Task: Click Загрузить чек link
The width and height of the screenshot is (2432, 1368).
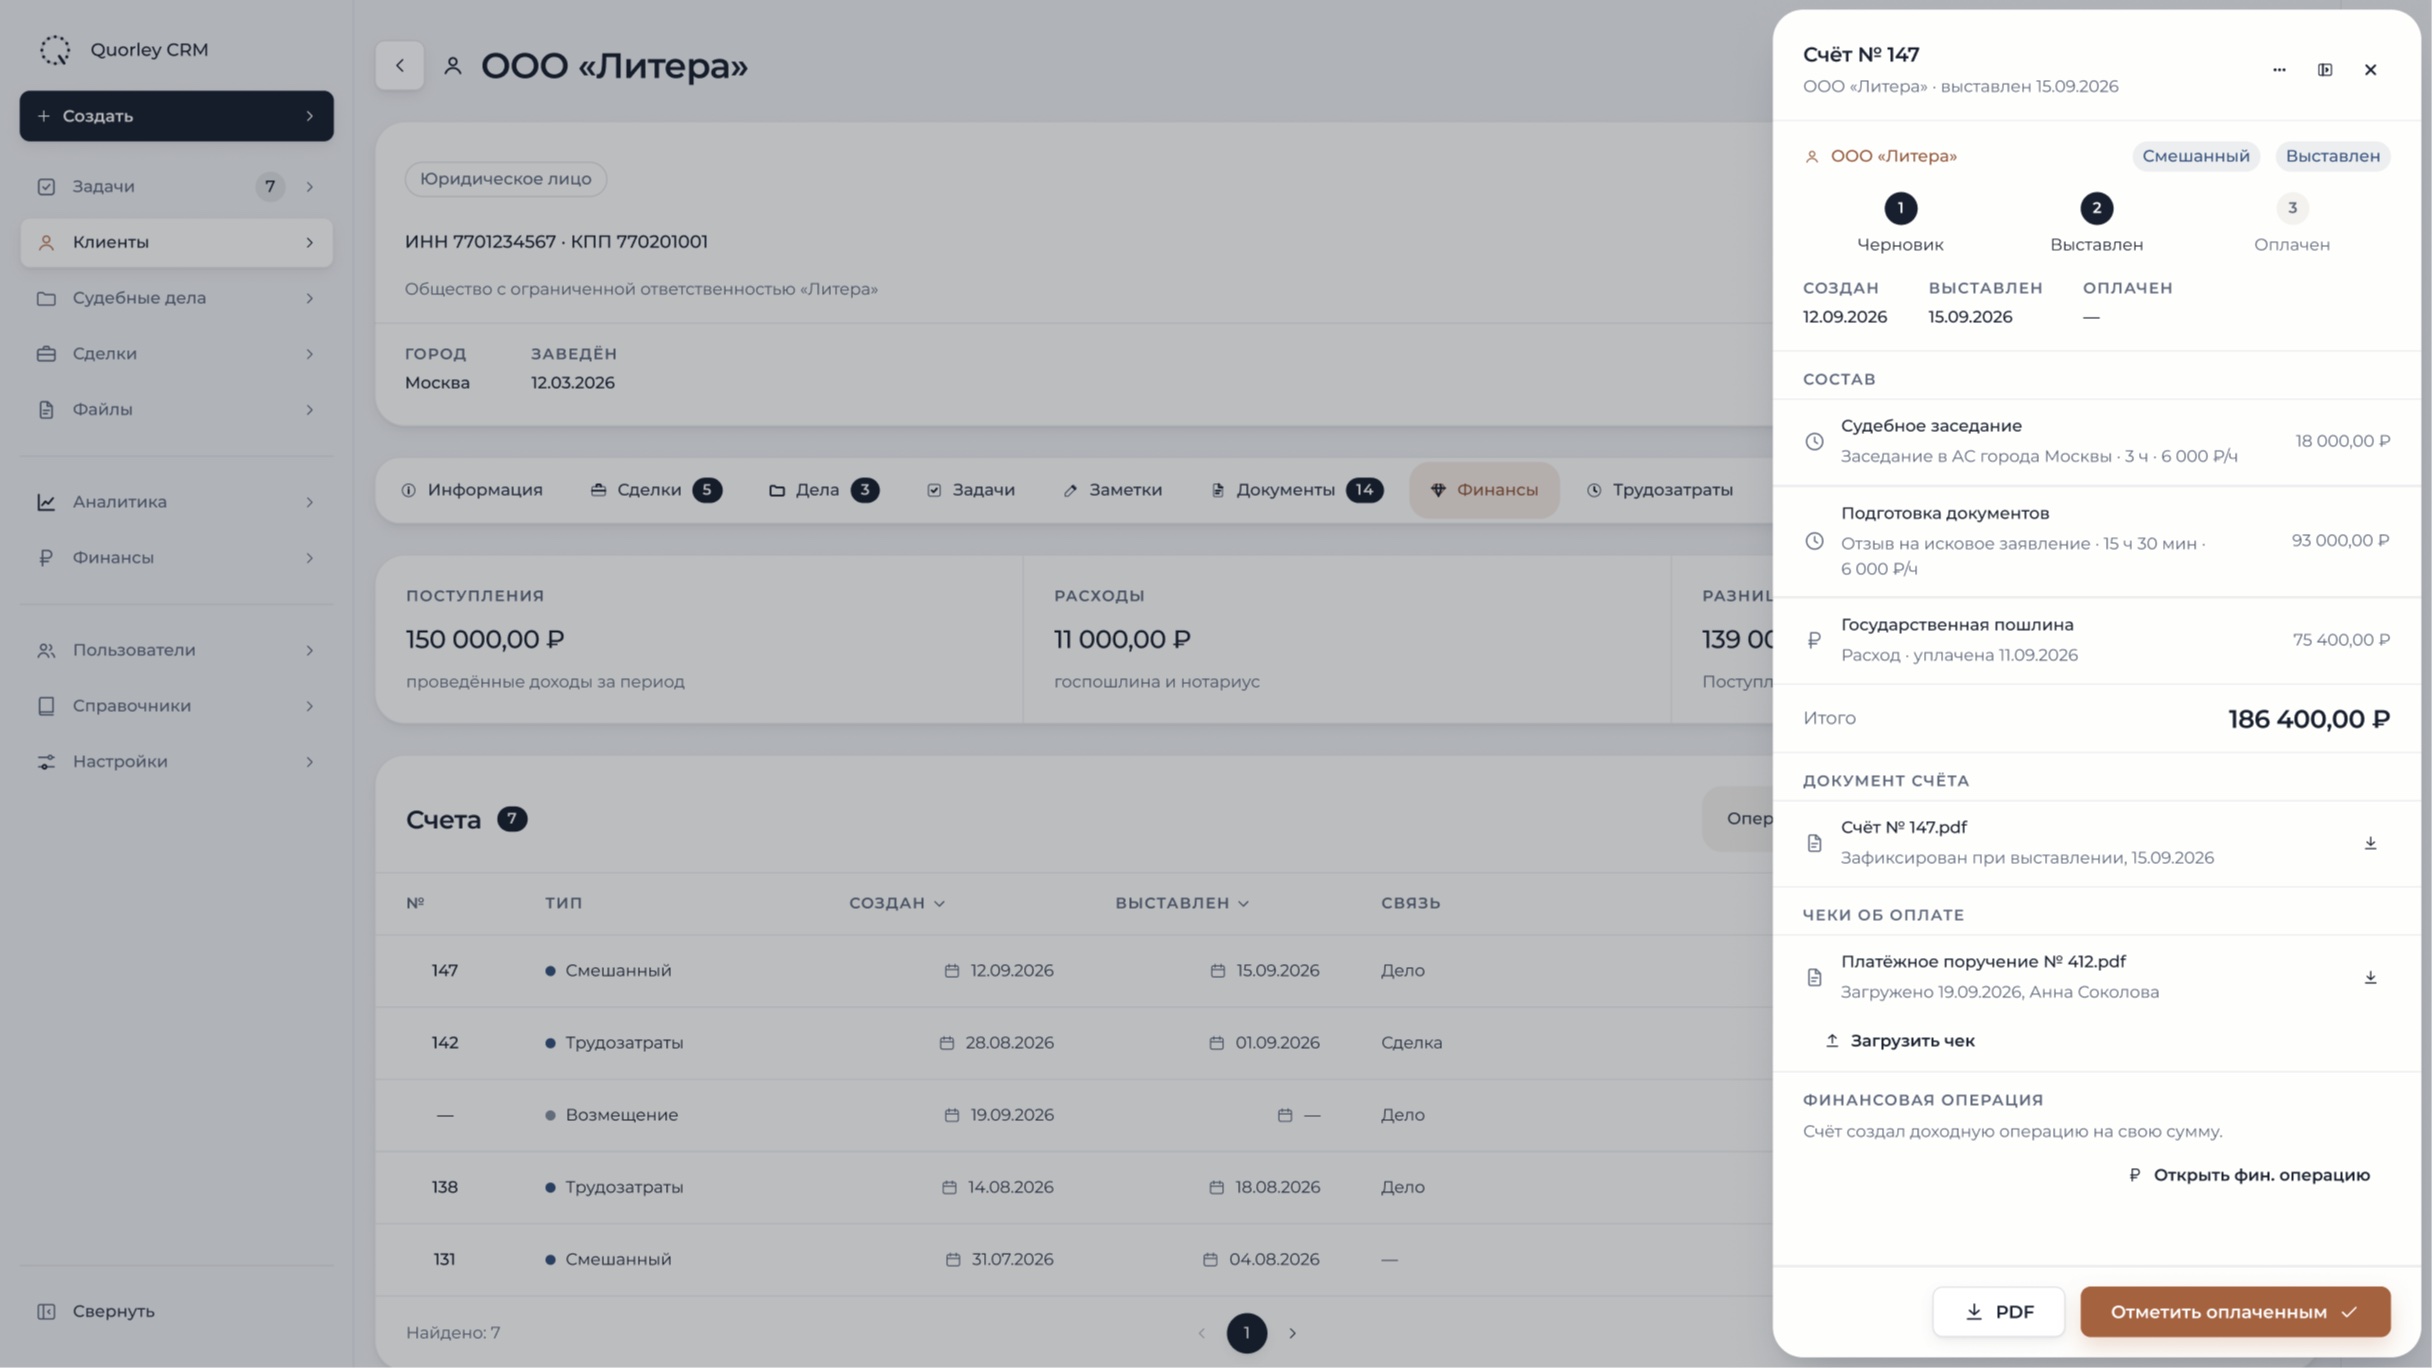Action: click(1899, 1041)
